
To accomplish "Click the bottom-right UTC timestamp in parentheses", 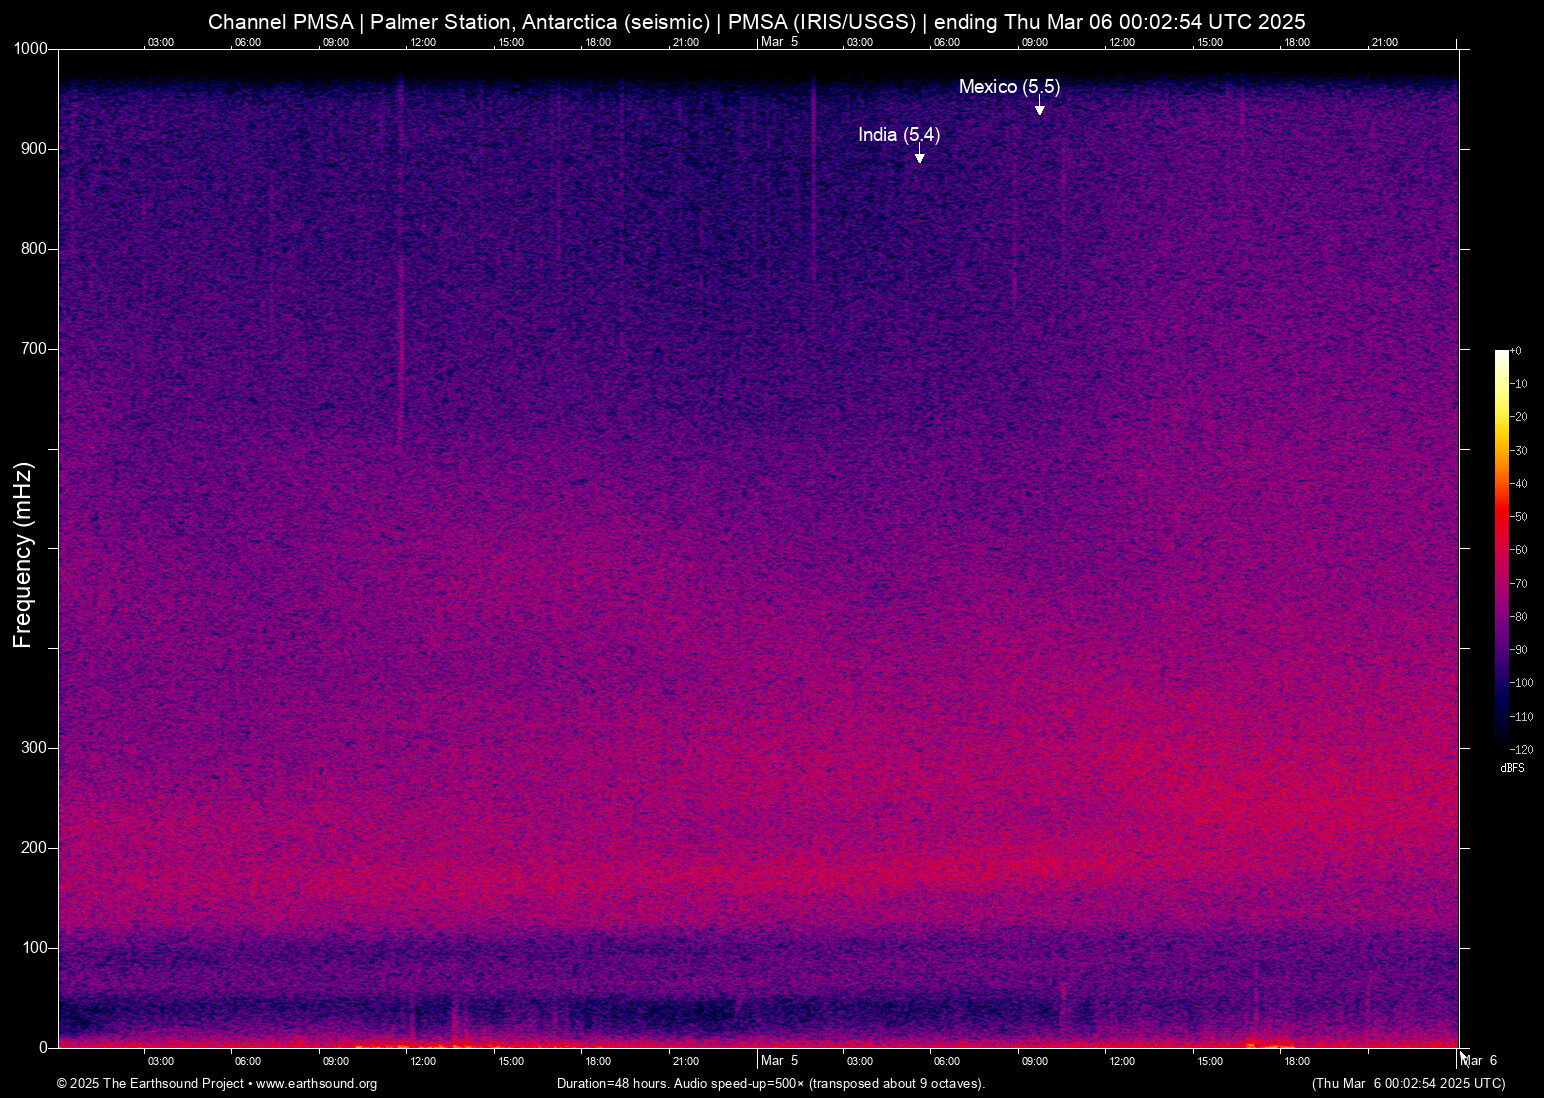I will [1408, 1084].
